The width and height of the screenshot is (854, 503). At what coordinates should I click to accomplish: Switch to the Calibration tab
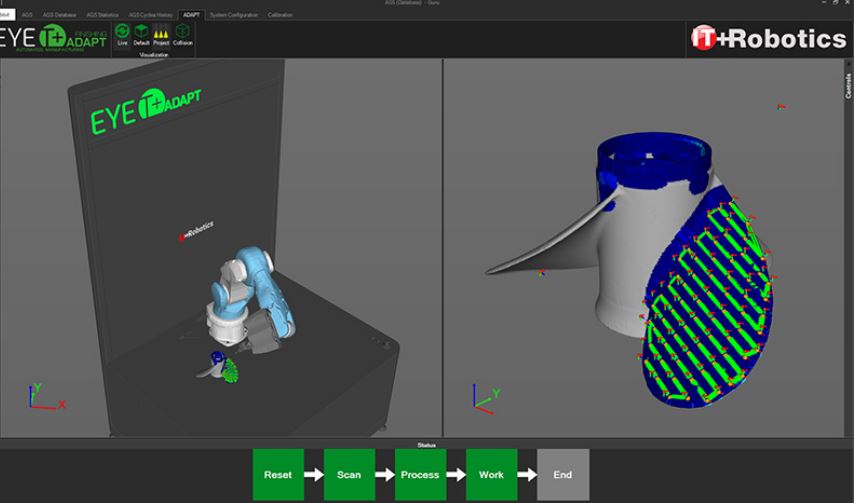click(280, 15)
